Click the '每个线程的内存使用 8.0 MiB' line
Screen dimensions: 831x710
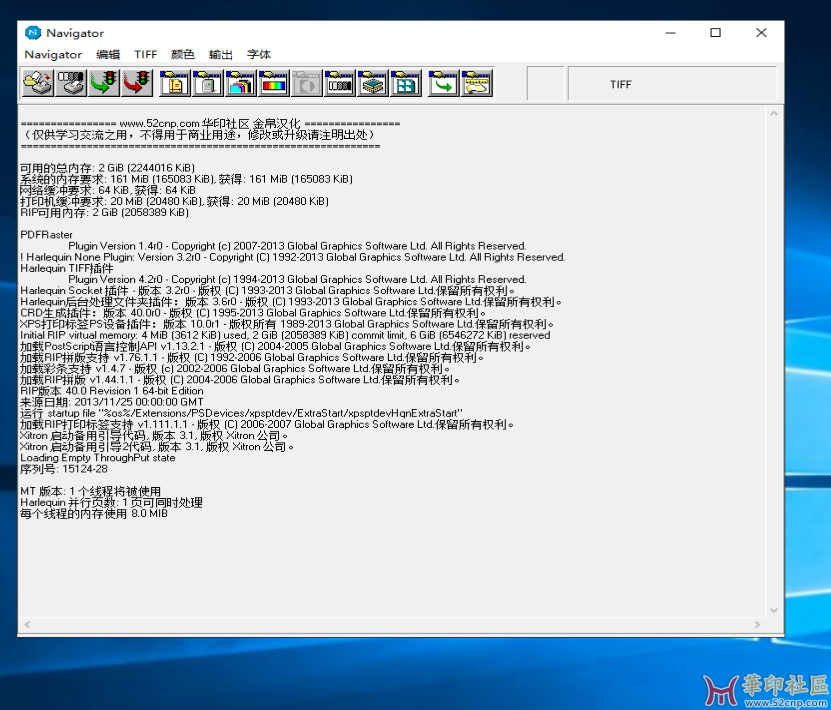point(94,513)
